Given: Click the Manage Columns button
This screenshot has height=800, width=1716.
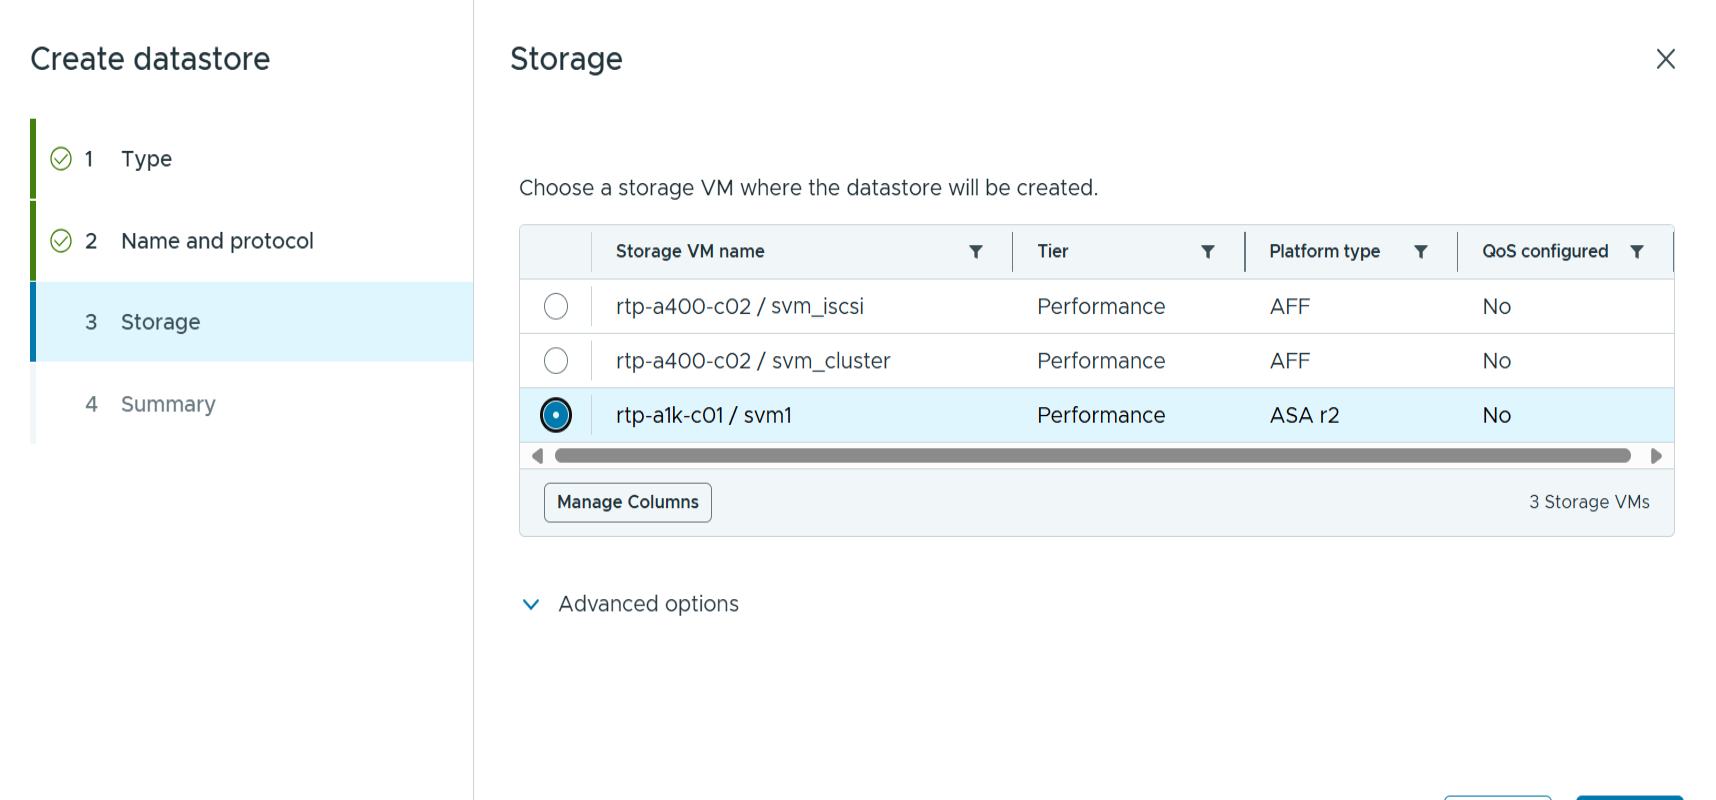Looking at the screenshot, I should tap(627, 502).
